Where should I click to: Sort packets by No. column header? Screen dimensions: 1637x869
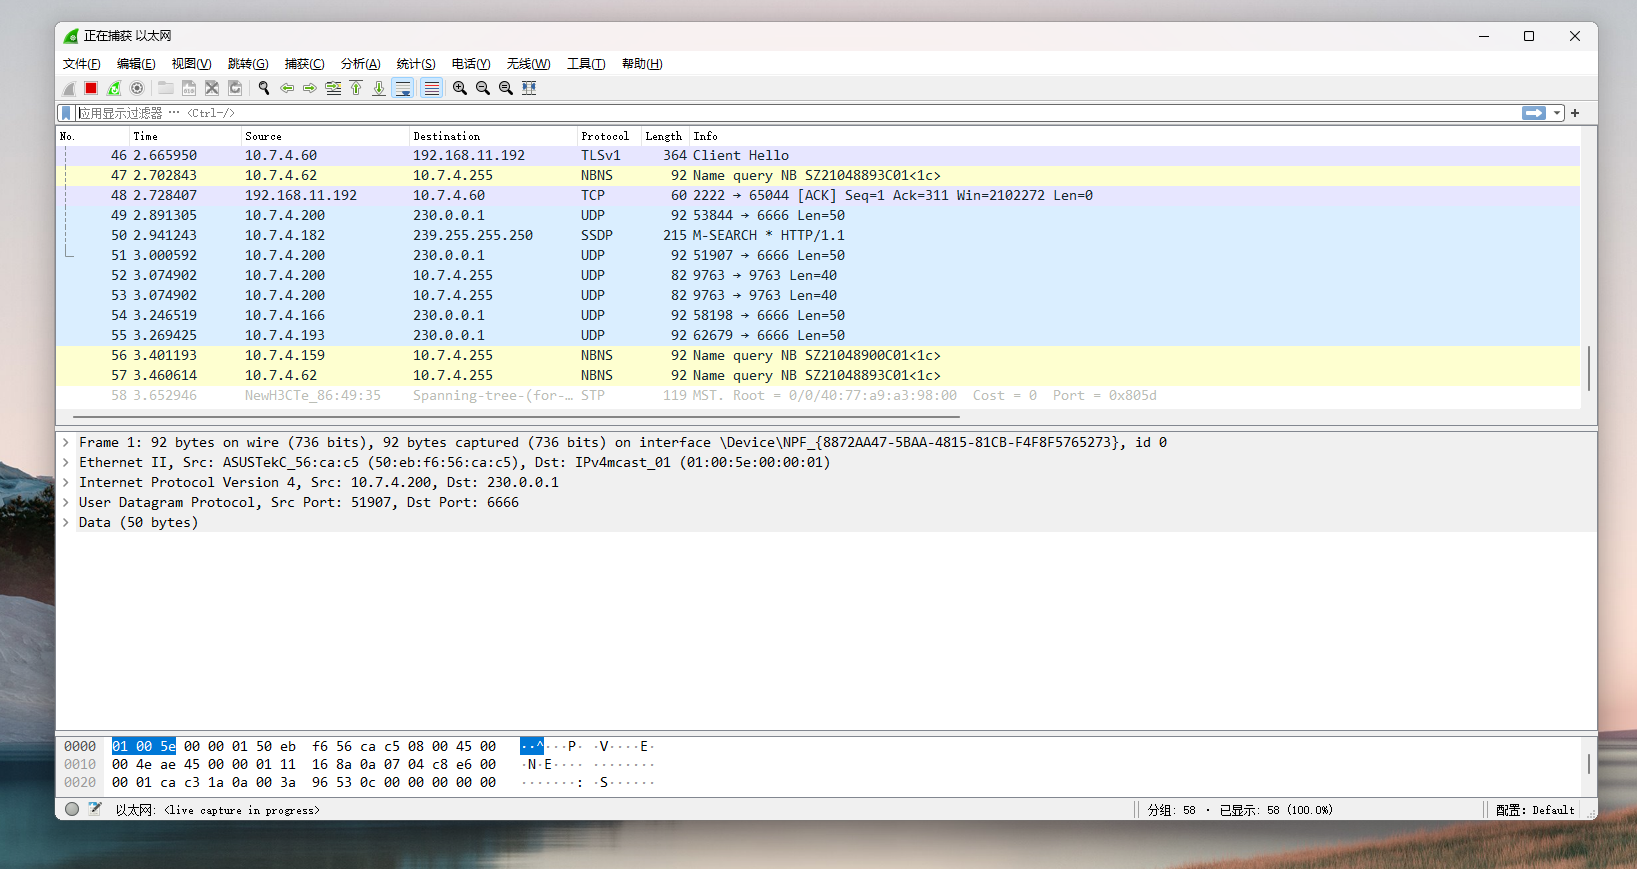93,136
